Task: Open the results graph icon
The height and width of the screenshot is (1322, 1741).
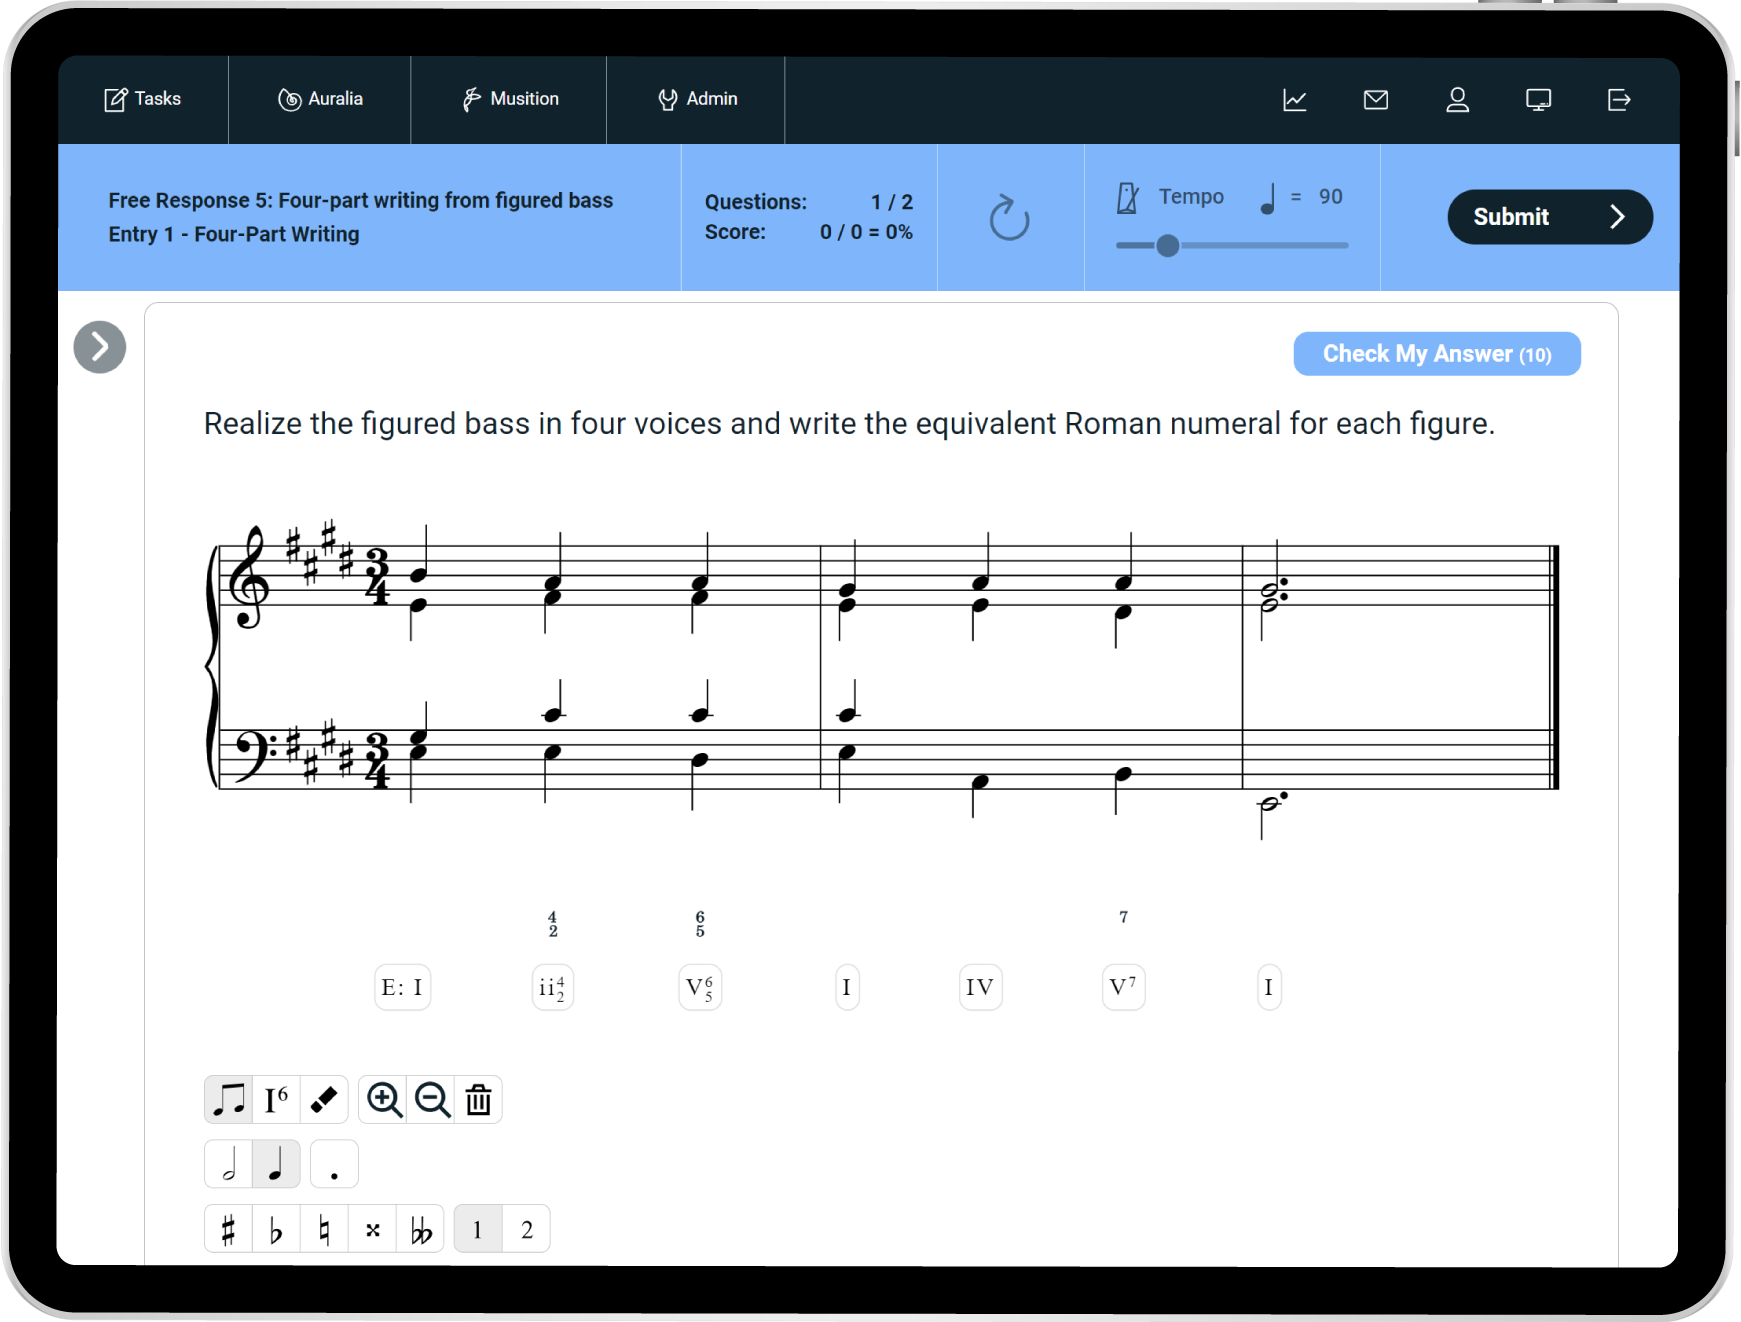Action: coord(1295,100)
